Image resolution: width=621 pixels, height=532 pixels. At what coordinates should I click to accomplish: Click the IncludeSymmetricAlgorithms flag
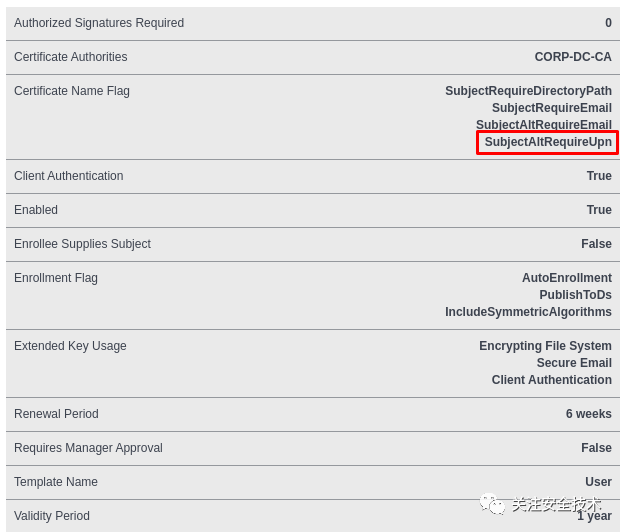[528, 312]
